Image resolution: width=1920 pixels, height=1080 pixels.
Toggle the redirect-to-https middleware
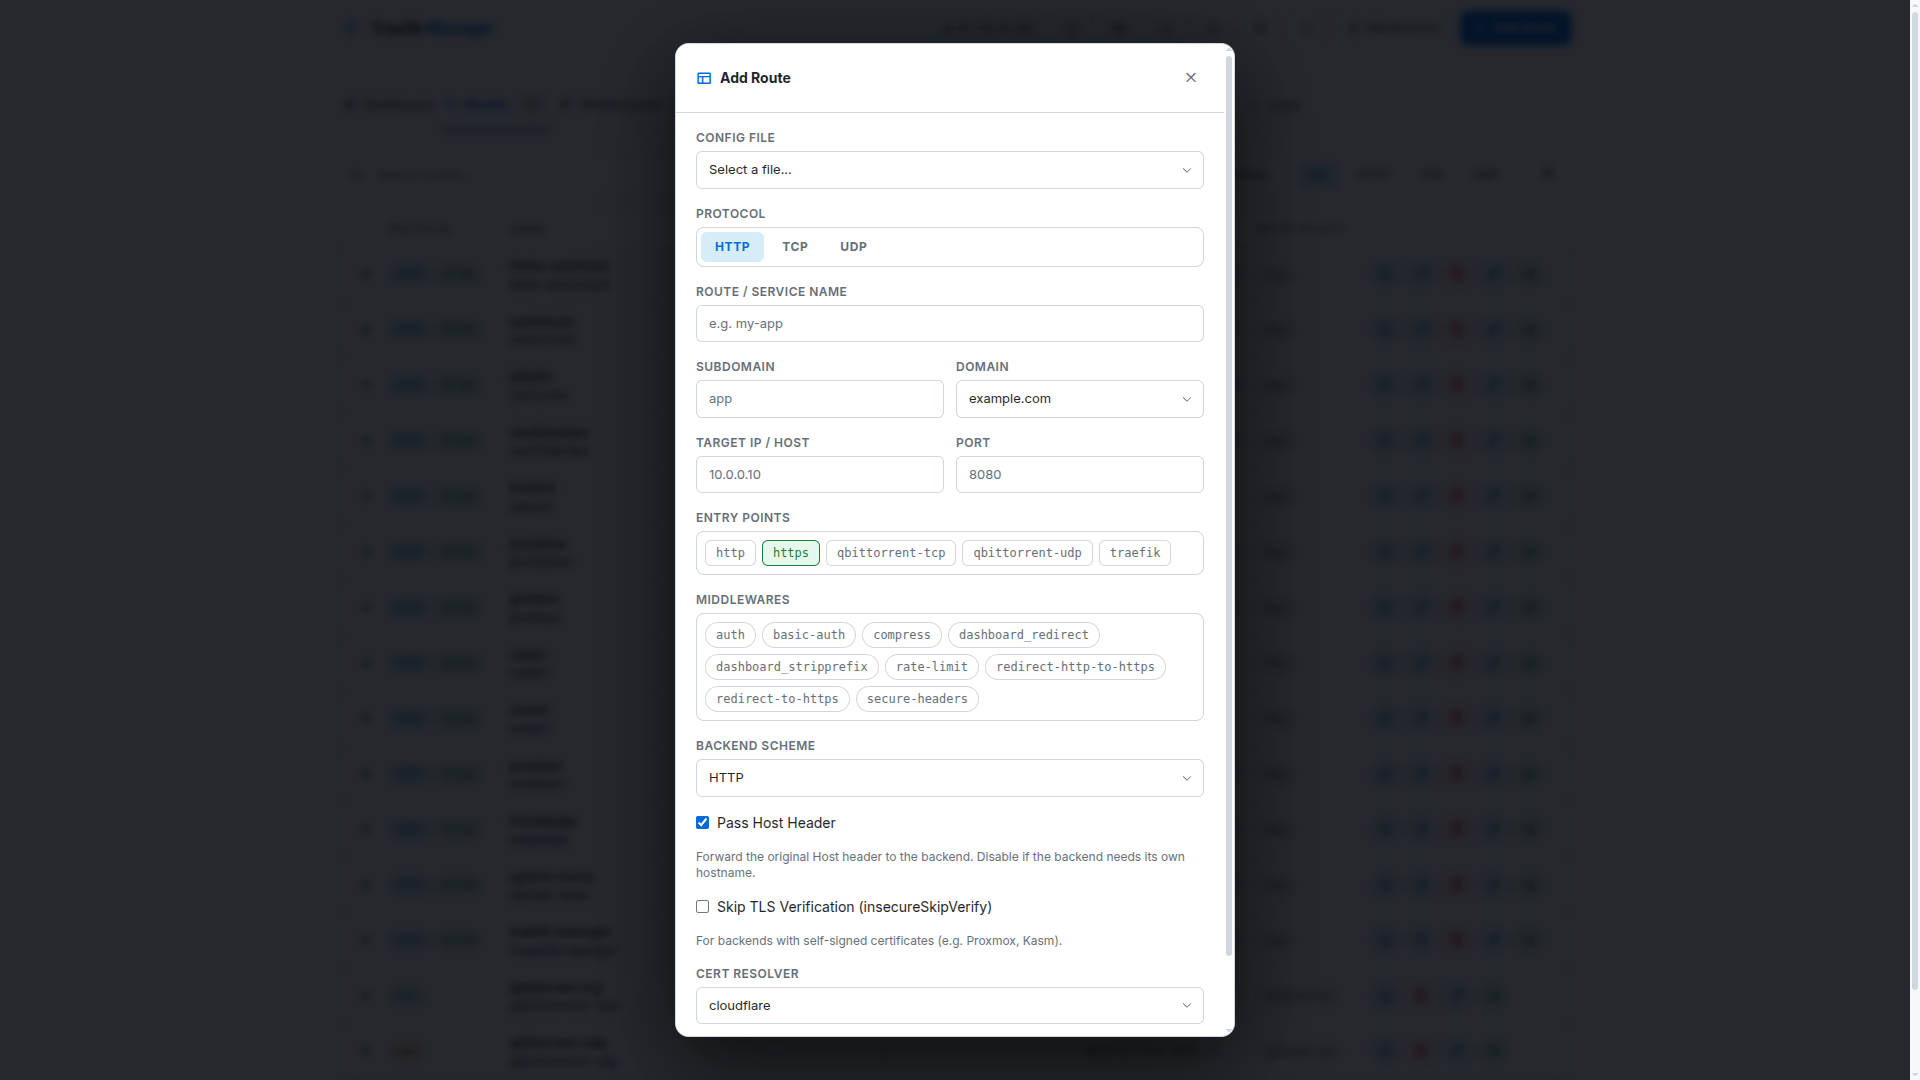tap(777, 699)
